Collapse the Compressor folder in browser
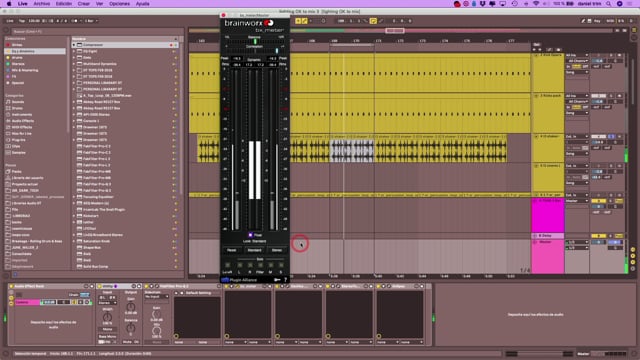The width and height of the screenshot is (640, 360). (74, 45)
